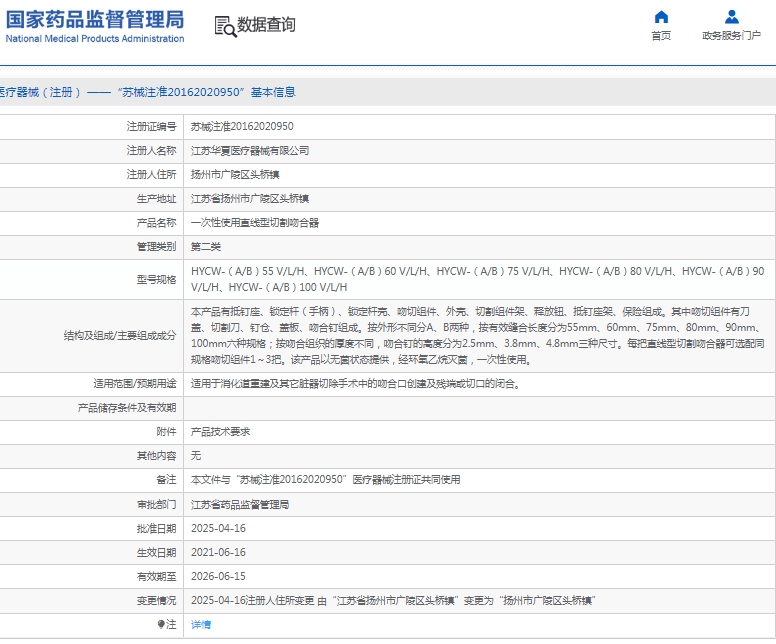The height and width of the screenshot is (644, 776).
Task: Click the 适用范围/预期用途 label
Action: [135, 384]
